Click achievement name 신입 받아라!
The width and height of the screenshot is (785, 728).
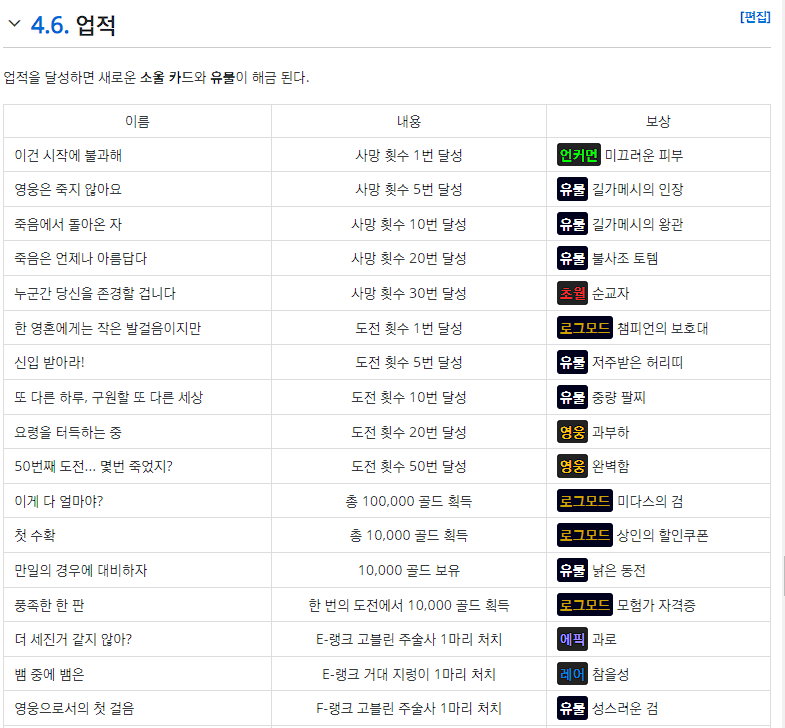coord(49,362)
